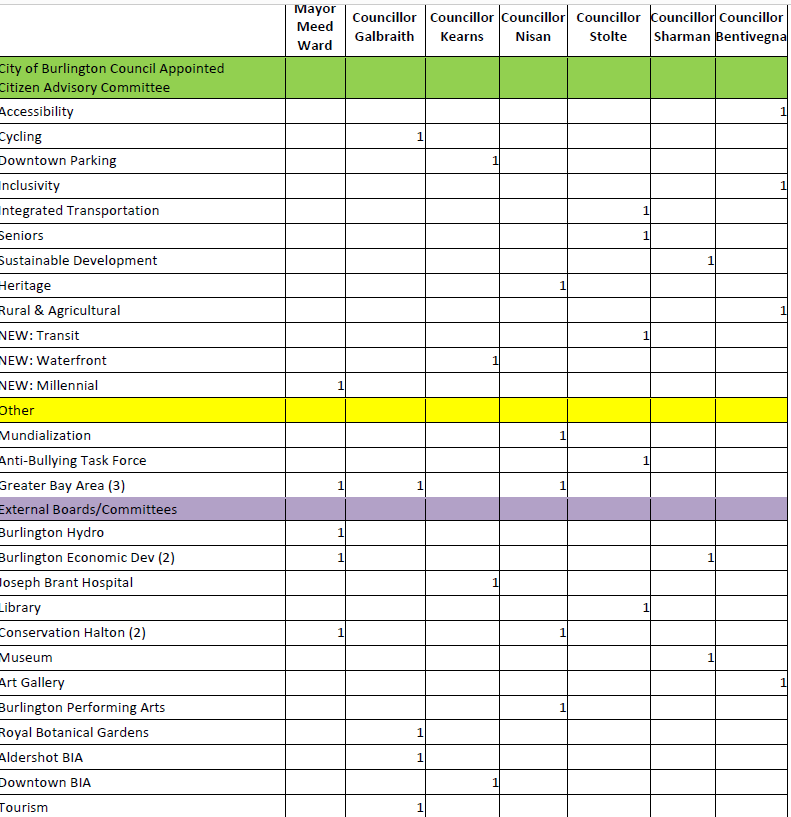Click the Integrated Transportation row label
The image size is (791, 817).
[79, 211]
